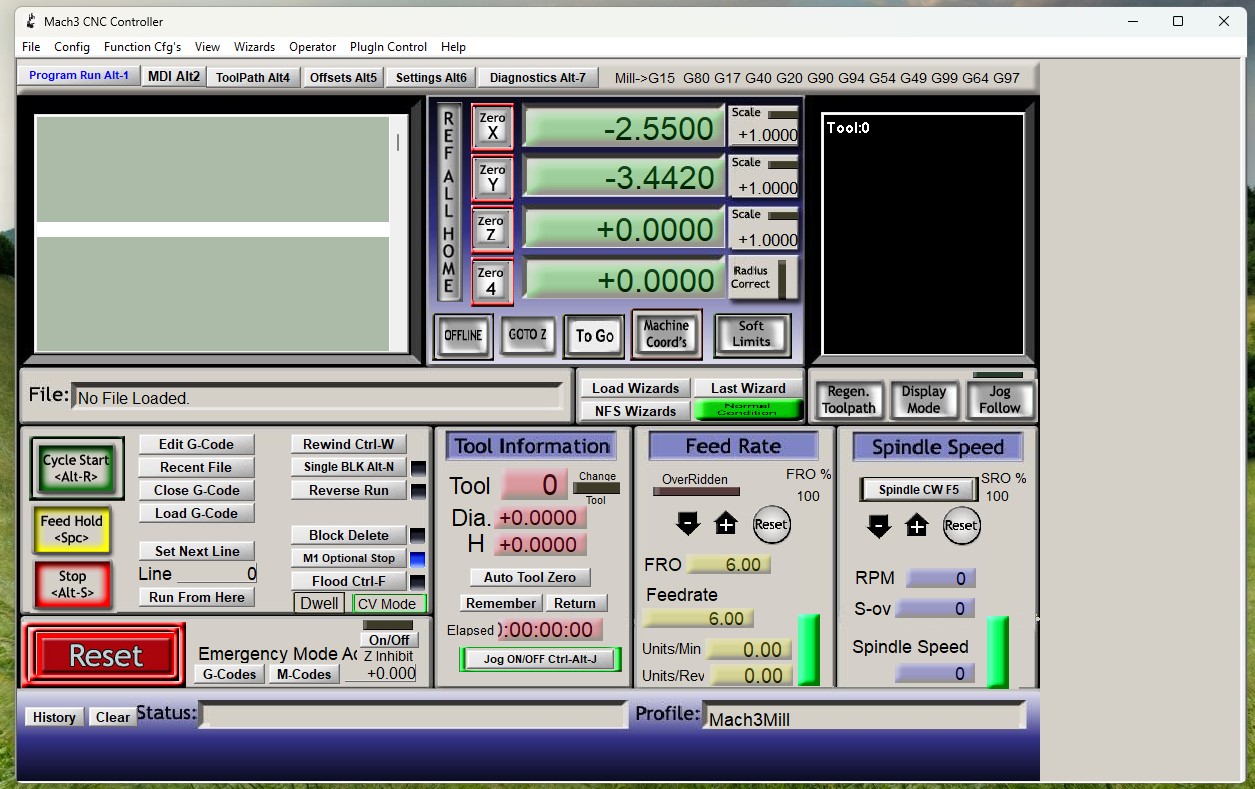Click the Zero X axis button
The width and height of the screenshot is (1255, 789).
click(x=492, y=127)
